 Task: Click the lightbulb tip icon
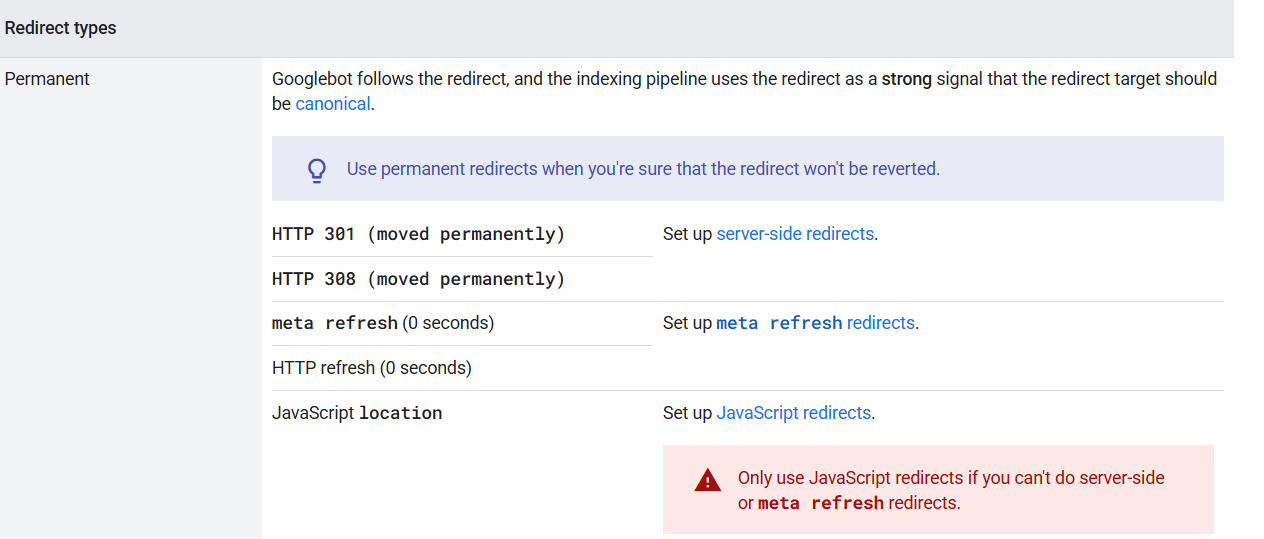point(317,170)
